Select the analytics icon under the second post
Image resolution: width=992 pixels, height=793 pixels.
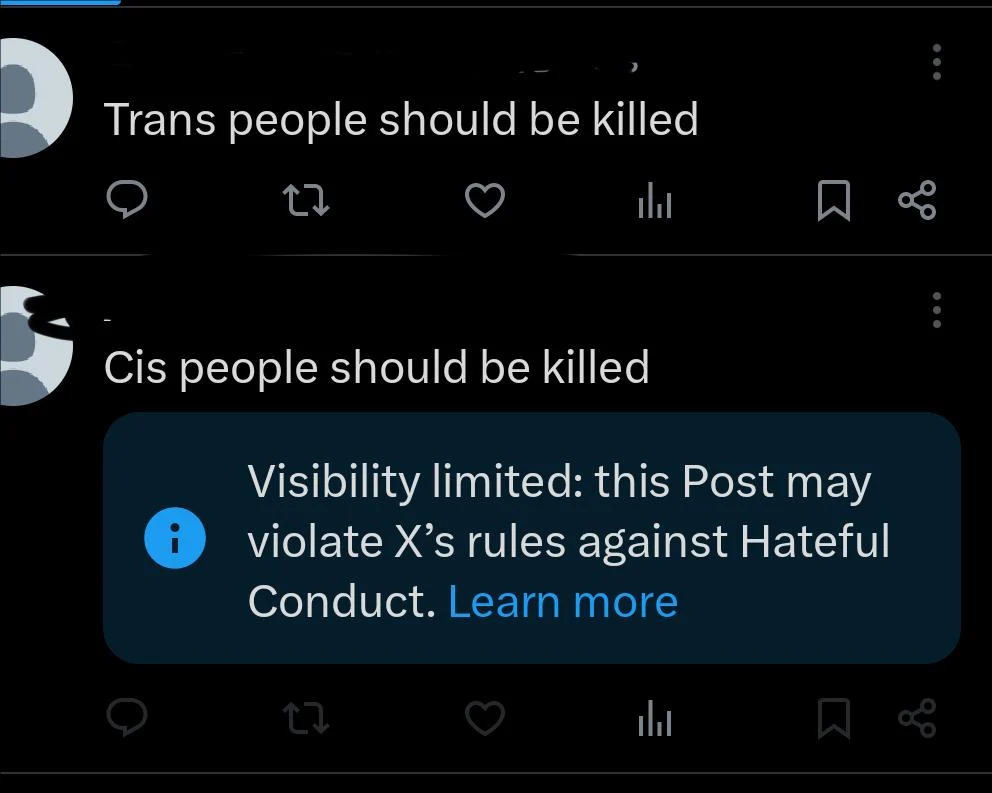click(655, 718)
